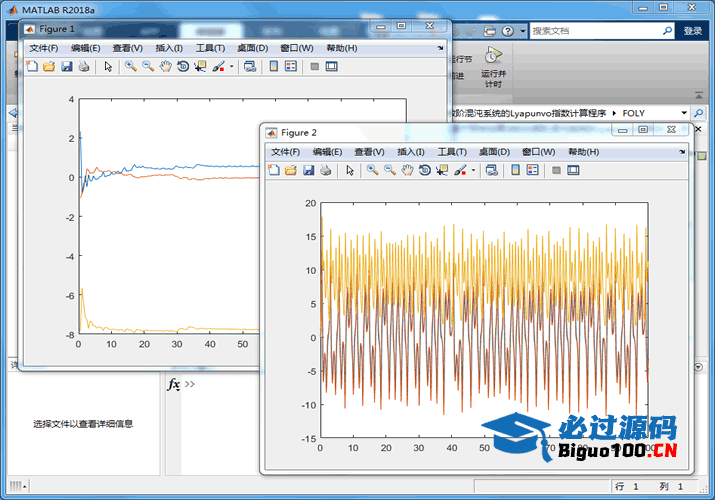715x500 pixels.
Task: Select Edit Plot arrow in Figure 1 toolbar
Action: tap(108, 67)
